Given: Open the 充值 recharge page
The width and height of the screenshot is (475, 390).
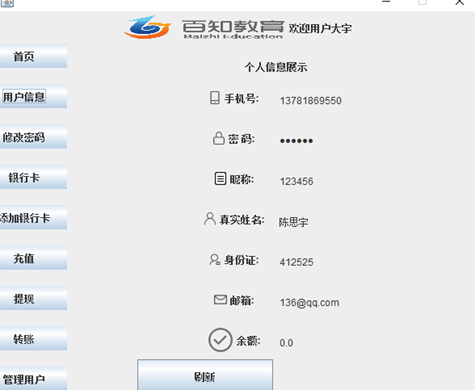Looking at the screenshot, I should [x=33, y=258].
